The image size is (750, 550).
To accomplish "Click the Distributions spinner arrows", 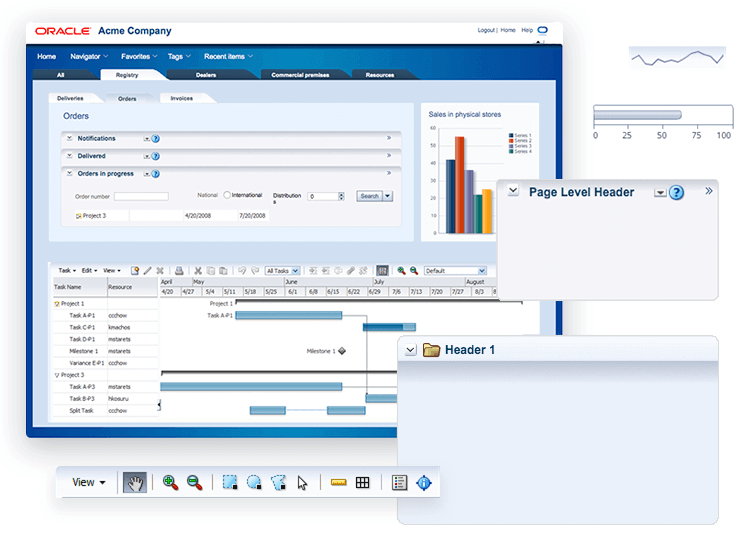I will [x=341, y=197].
